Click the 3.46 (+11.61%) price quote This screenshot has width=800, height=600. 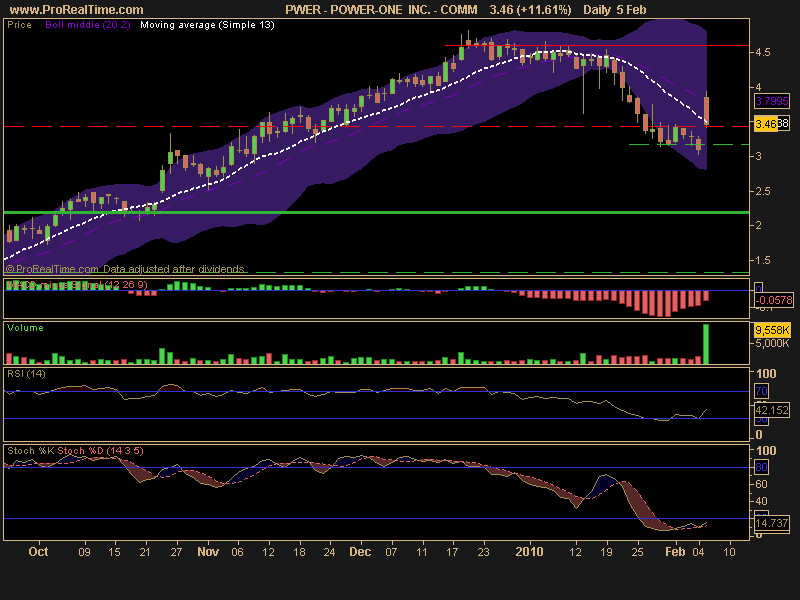(x=530, y=10)
